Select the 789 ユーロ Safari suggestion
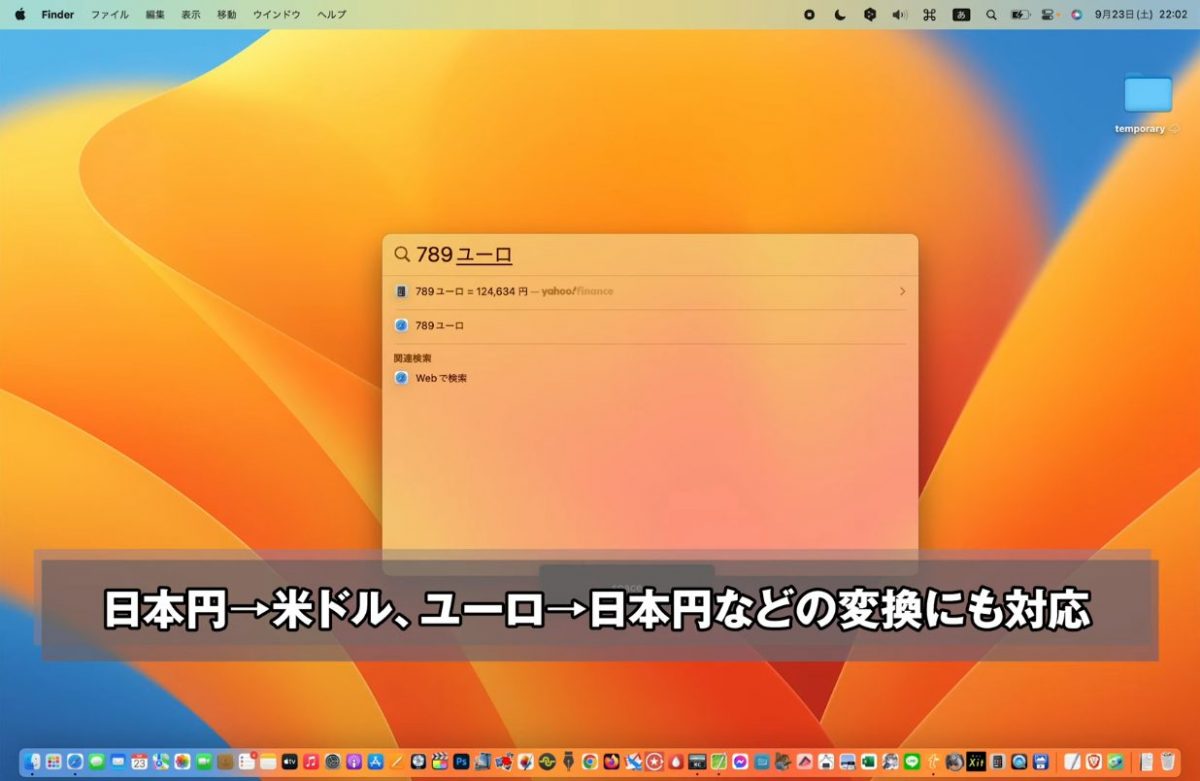1200x781 pixels. pos(650,325)
